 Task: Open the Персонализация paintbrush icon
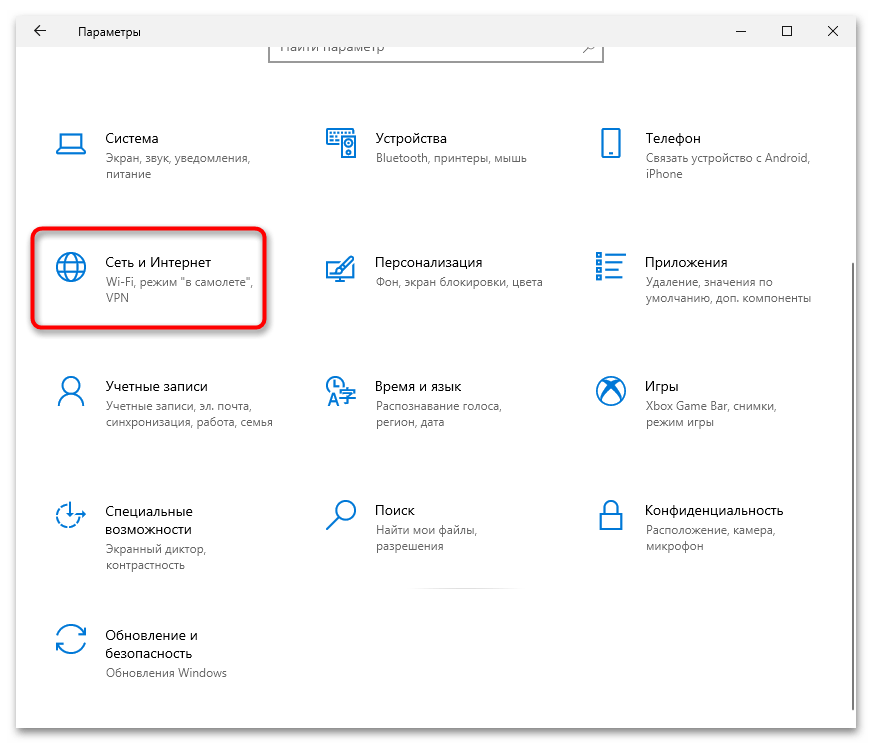(x=340, y=268)
